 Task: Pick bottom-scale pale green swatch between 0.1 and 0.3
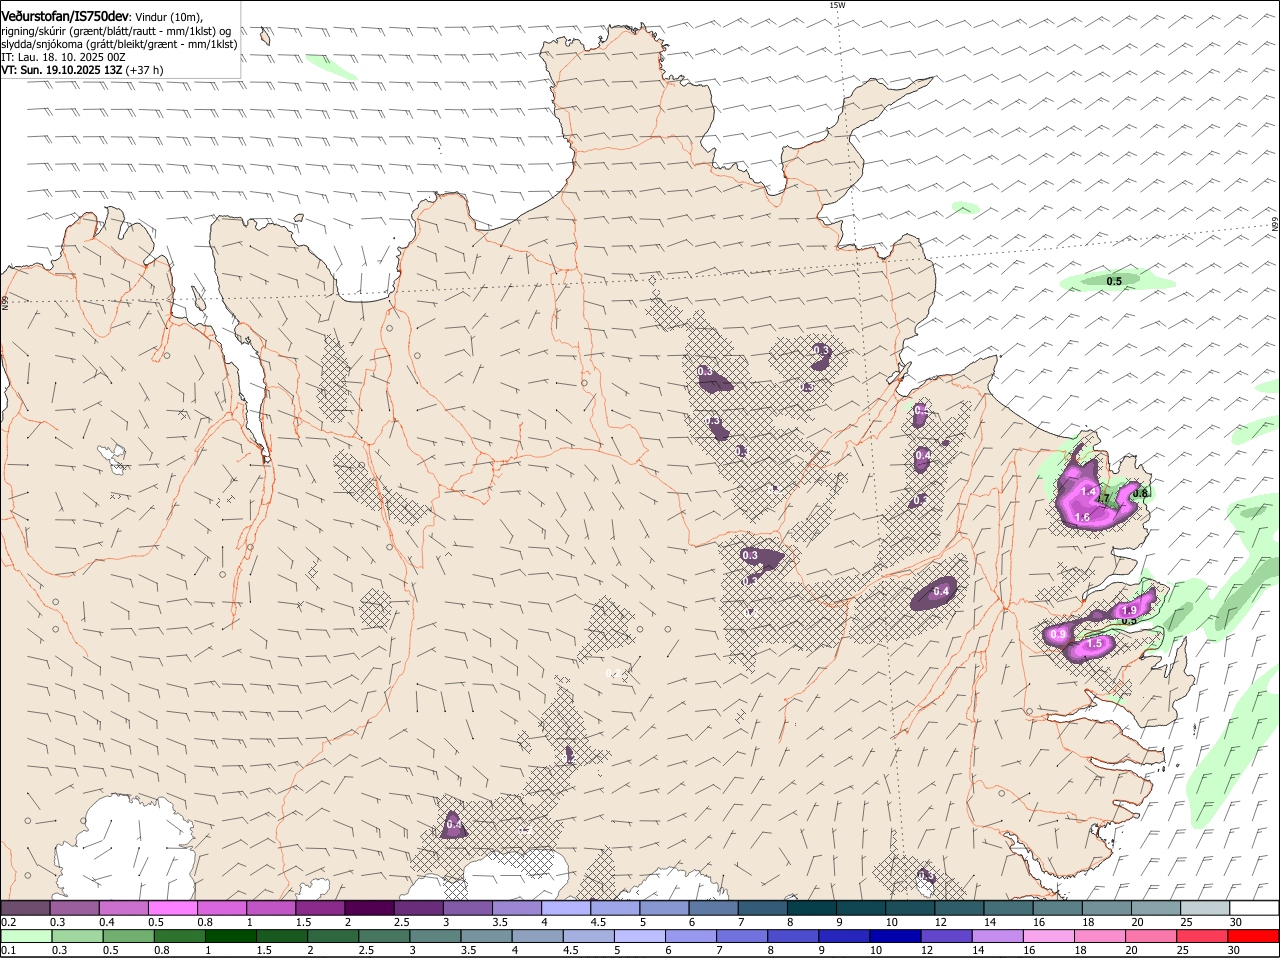pos(26,935)
